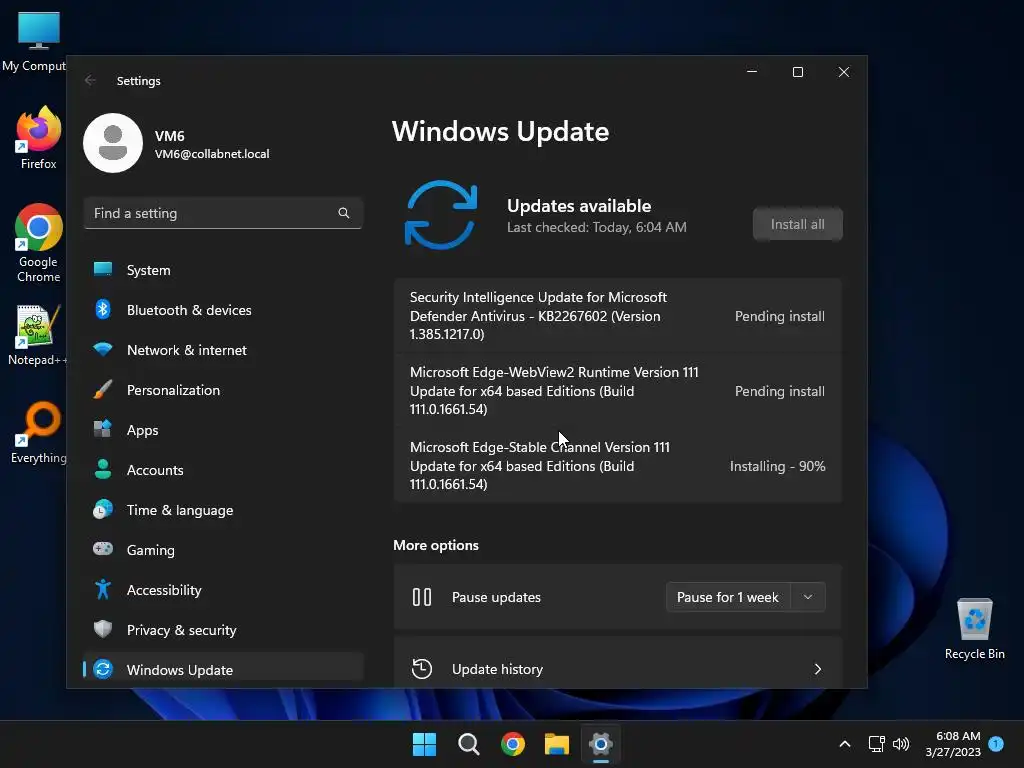Click the large blue update sync icon
The width and height of the screenshot is (1024, 768).
tap(441, 215)
